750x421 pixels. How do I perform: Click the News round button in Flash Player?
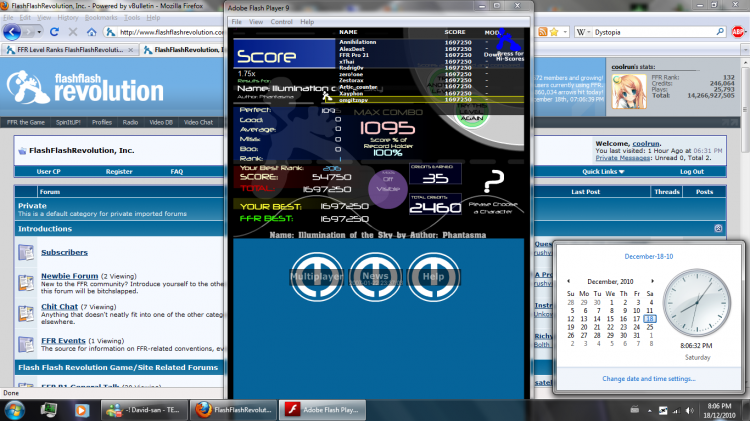[x=375, y=277]
